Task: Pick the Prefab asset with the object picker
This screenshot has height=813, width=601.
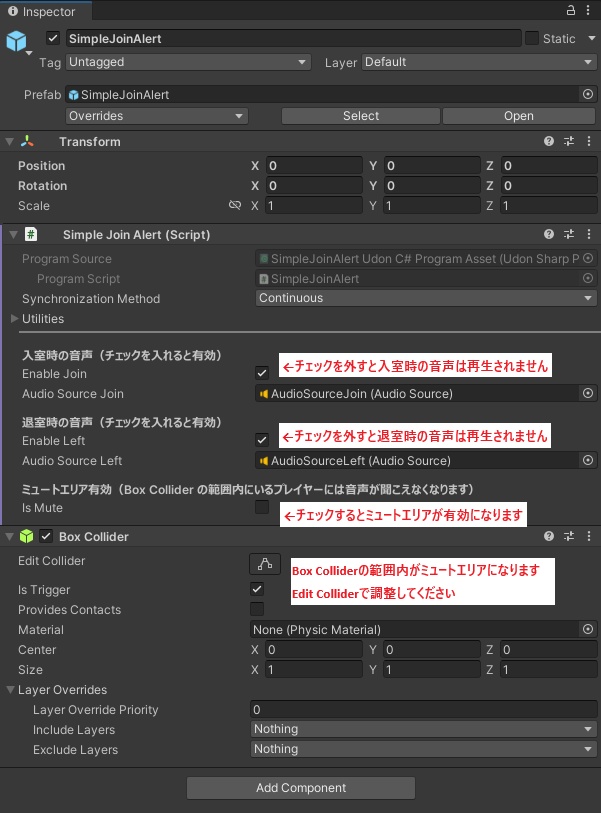Action: click(588, 94)
